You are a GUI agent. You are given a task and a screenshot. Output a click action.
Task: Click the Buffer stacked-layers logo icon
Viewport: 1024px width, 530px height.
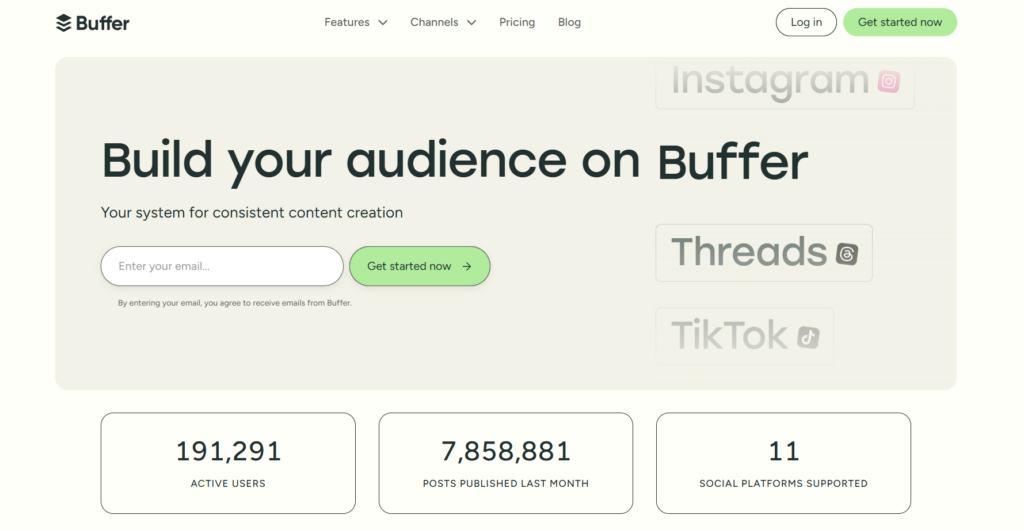point(64,22)
